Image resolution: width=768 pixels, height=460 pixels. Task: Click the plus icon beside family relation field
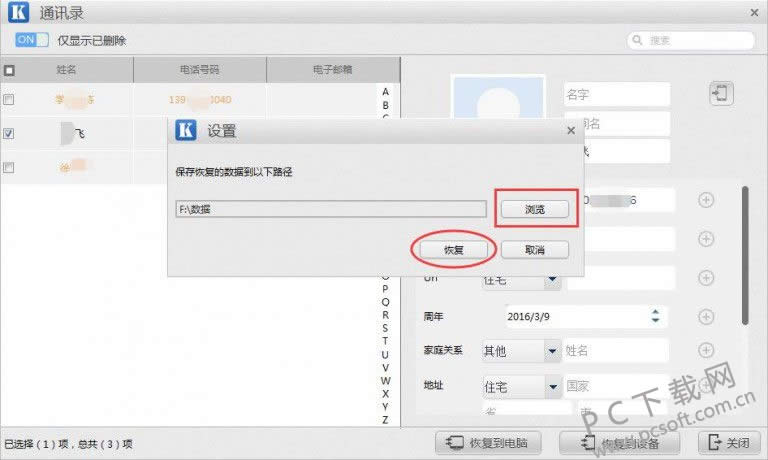[706, 351]
